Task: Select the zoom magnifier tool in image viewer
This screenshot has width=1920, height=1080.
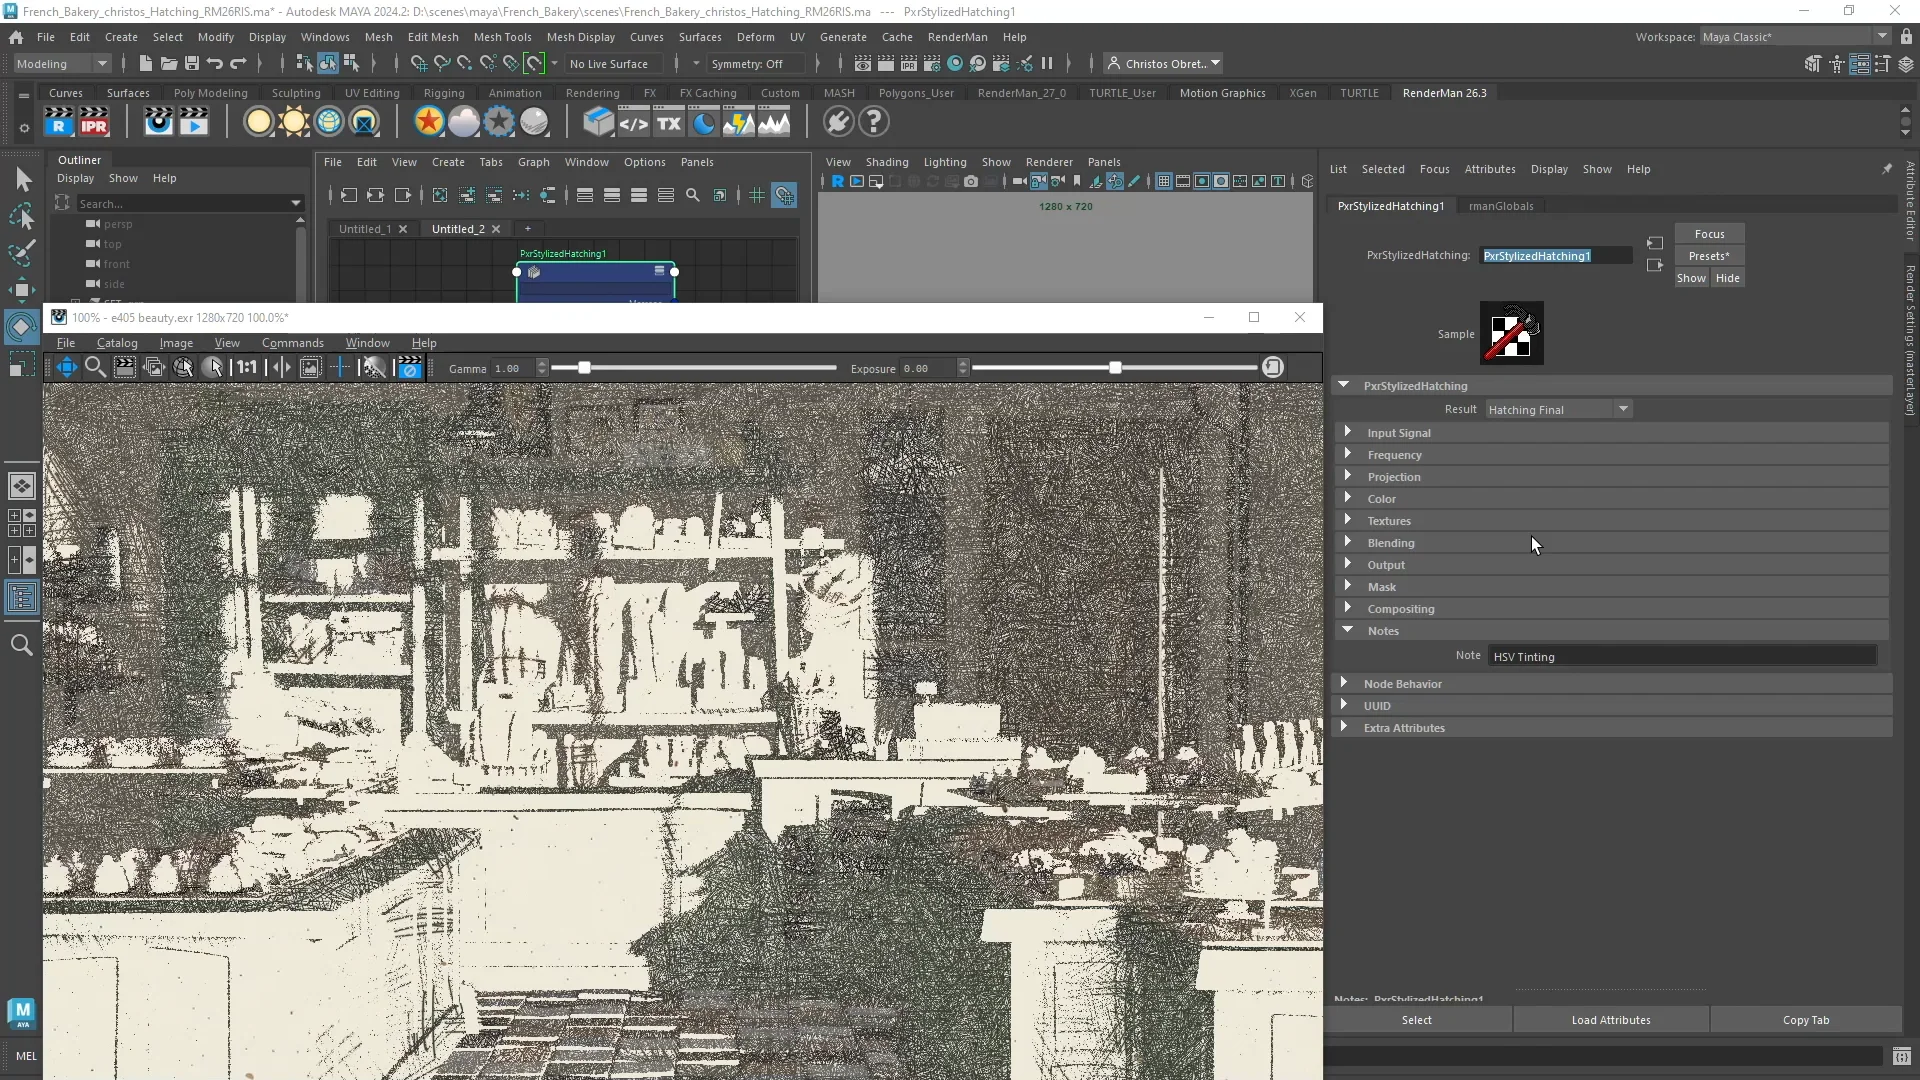Action: pos(95,368)
